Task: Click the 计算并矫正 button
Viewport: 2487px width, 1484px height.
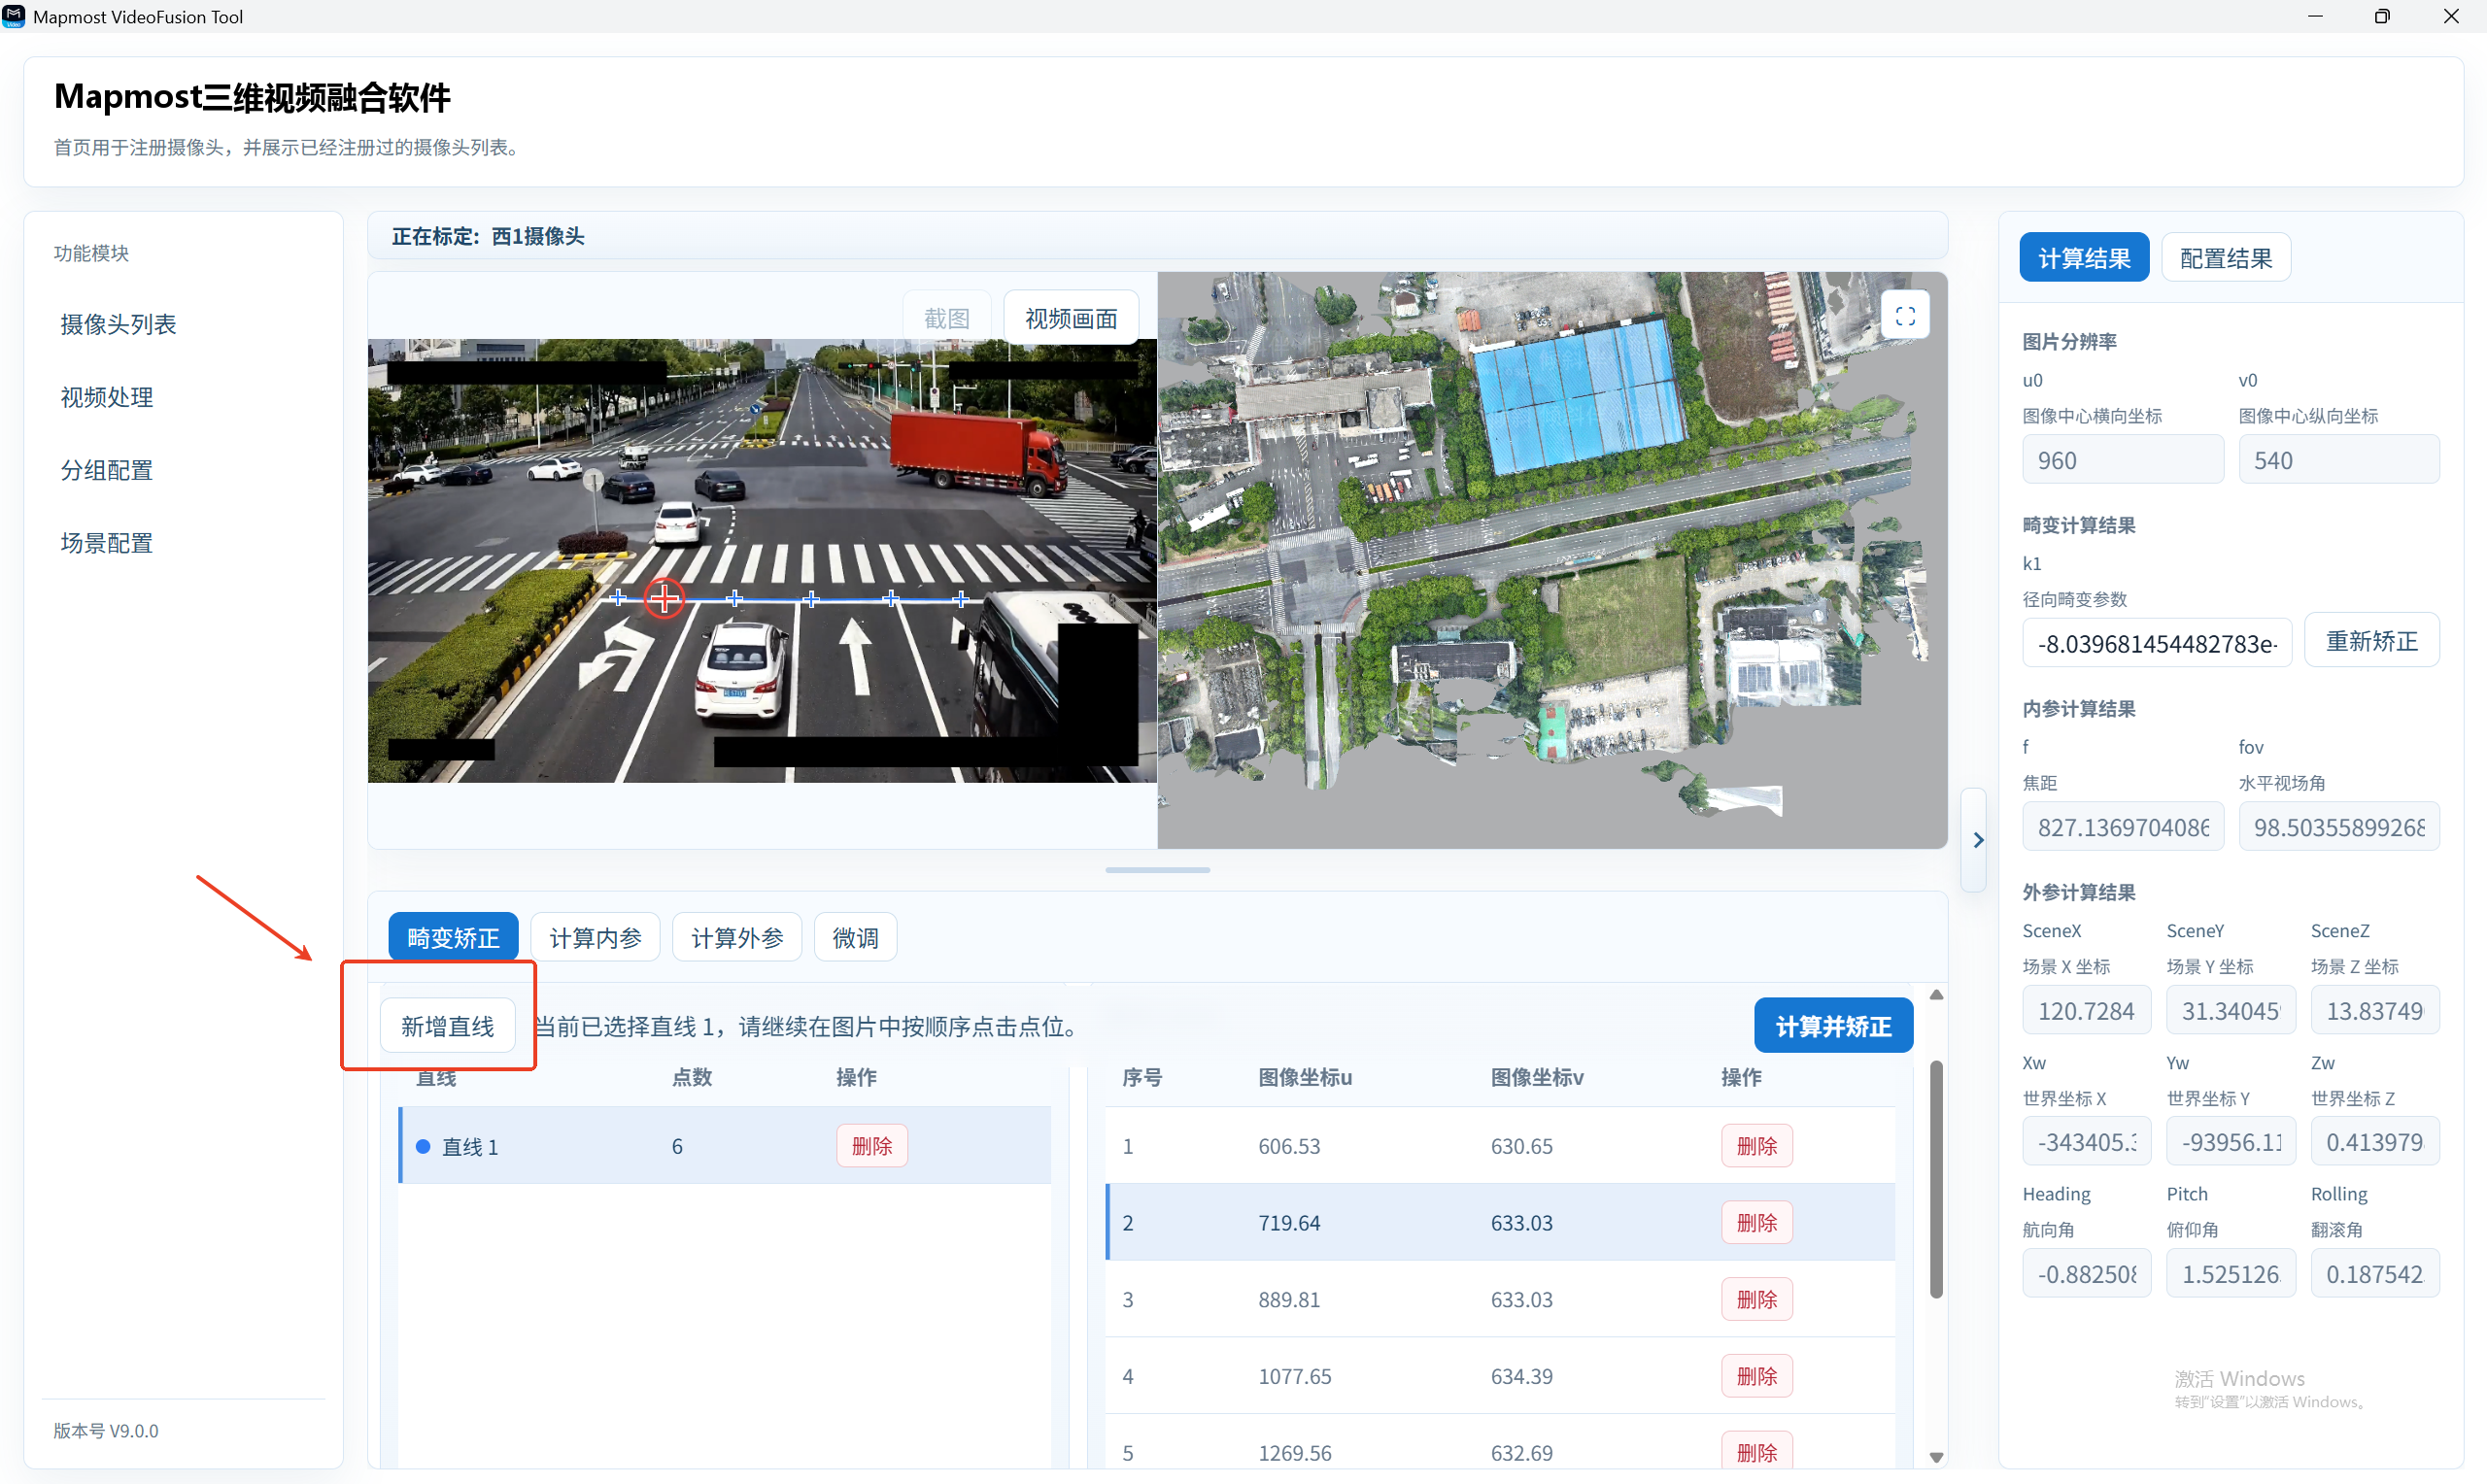Action: point(1833,1026)
